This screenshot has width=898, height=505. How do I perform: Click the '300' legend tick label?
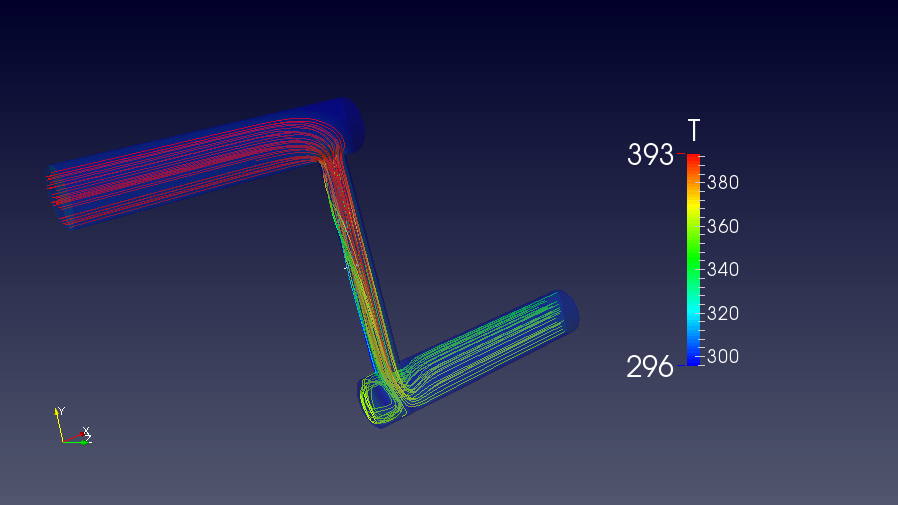[723, 356]
